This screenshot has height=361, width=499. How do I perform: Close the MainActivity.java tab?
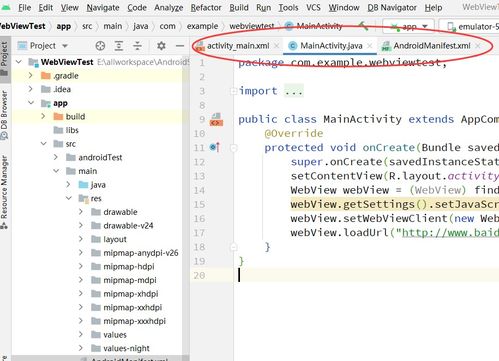pyautogui.click(x=370, y=46)
